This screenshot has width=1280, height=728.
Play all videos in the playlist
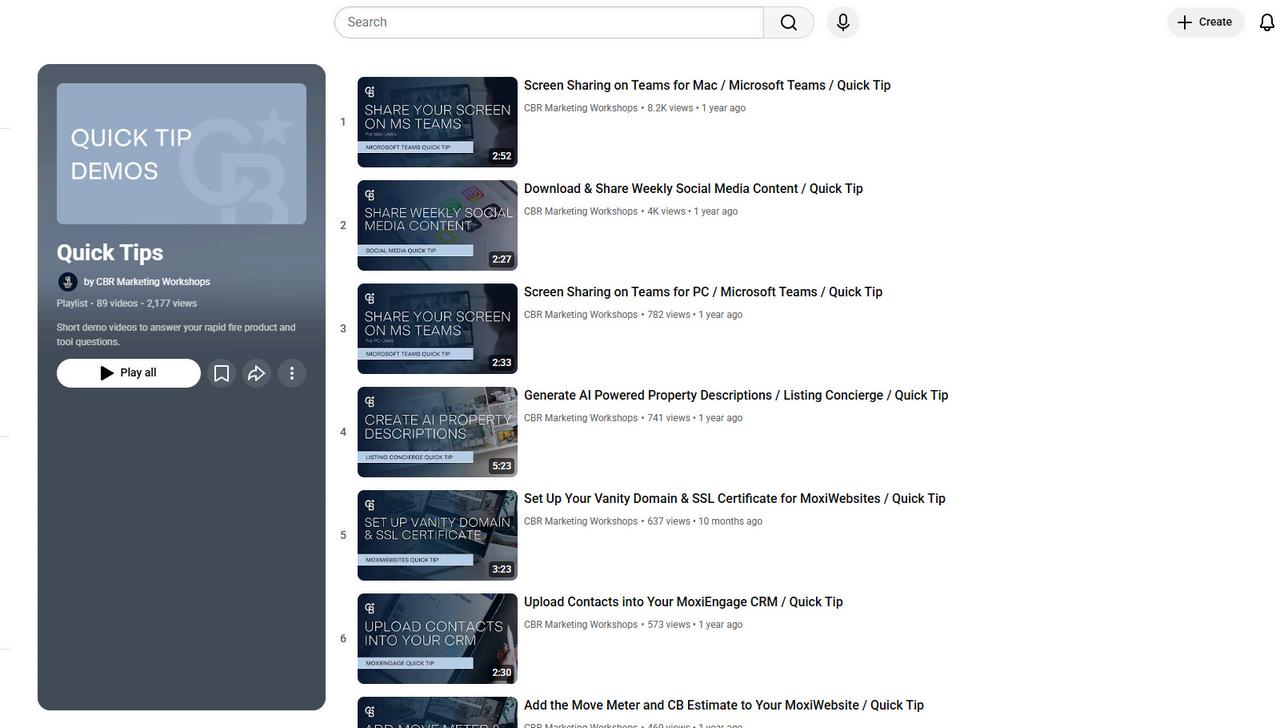[129, 373]
